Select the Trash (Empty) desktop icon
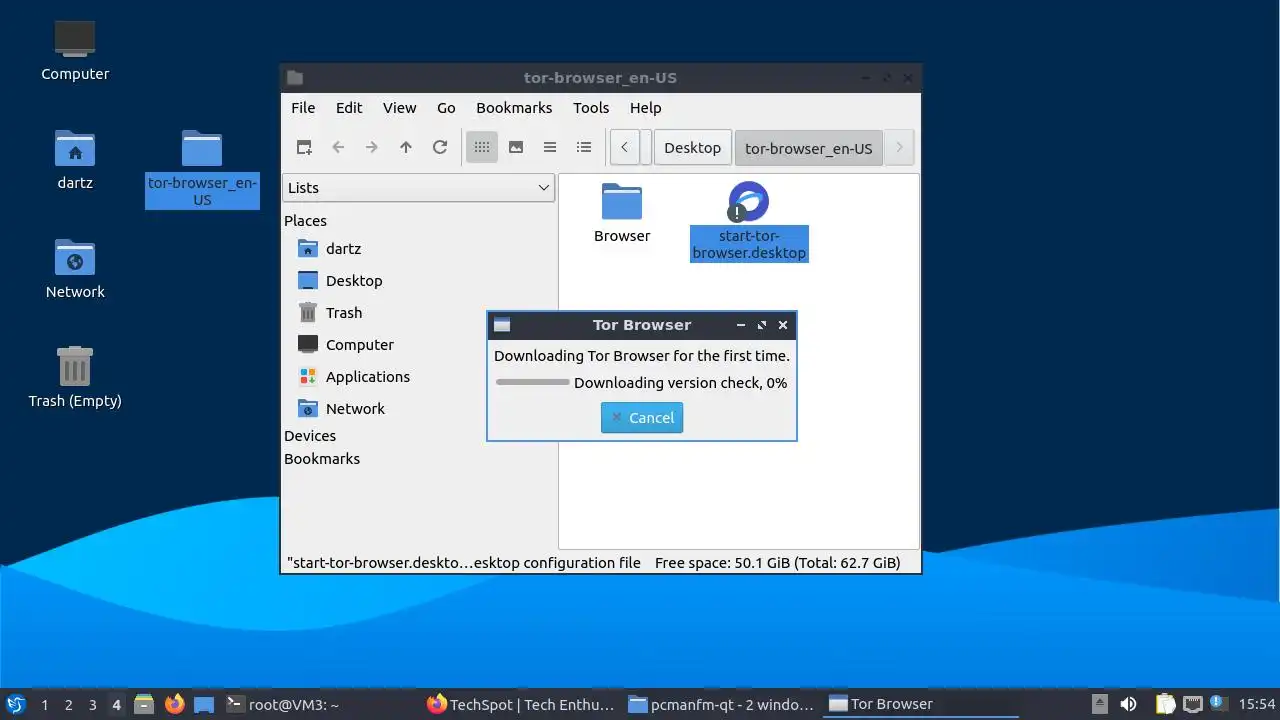This screenshot has height=720, width=1280. (x=75, y=377)
